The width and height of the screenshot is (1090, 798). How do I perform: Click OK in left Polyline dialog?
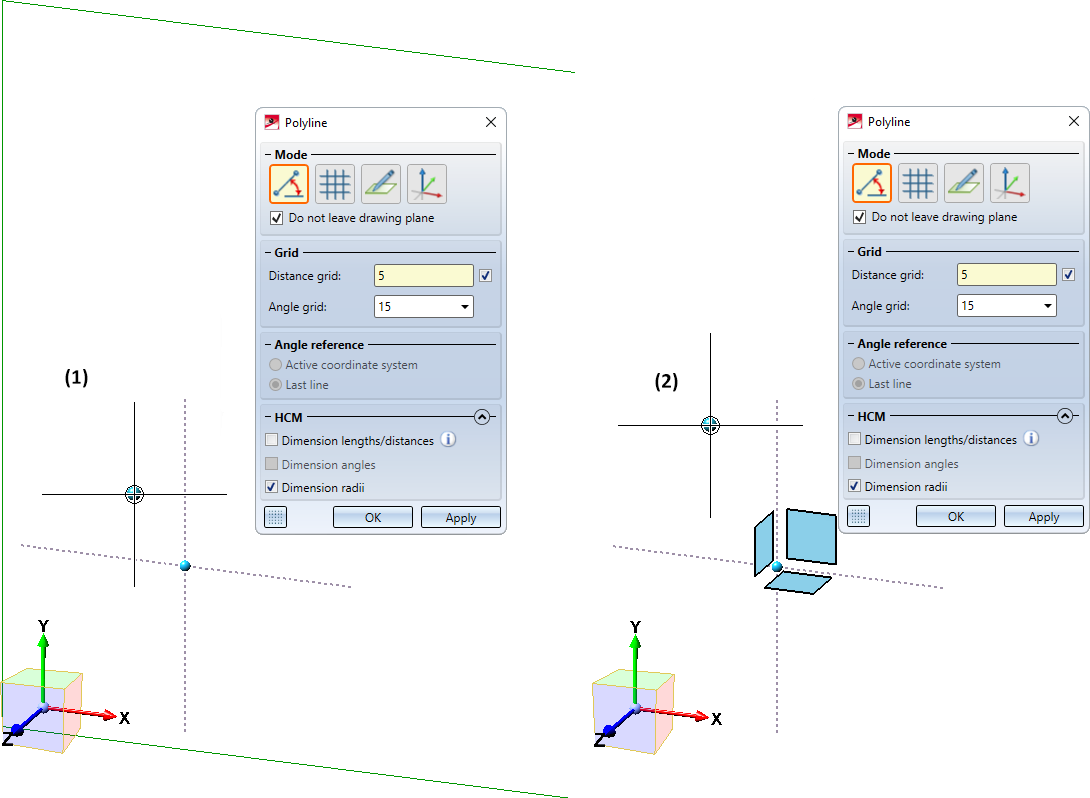(x=373, y=517)
